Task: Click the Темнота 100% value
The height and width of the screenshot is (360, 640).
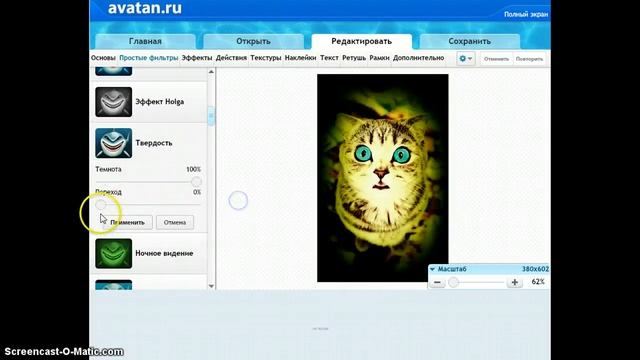Action: click(193, 169)
